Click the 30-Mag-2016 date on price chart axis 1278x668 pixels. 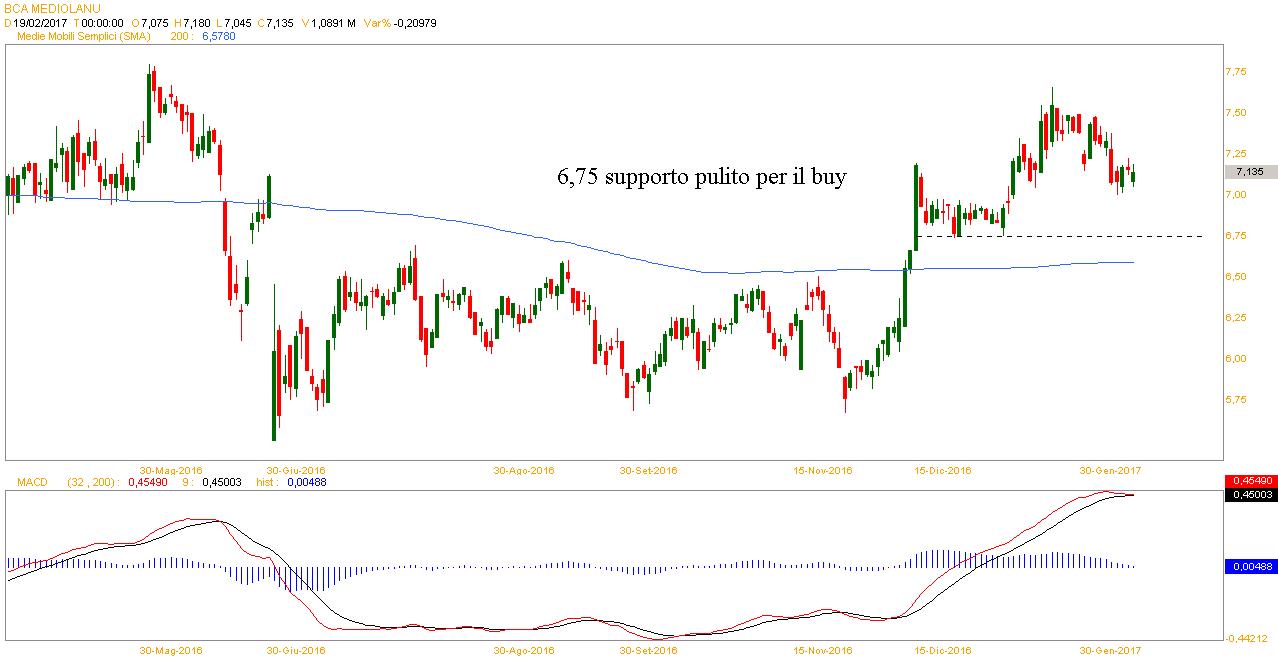pyautogui.click(x=171, y=469)
